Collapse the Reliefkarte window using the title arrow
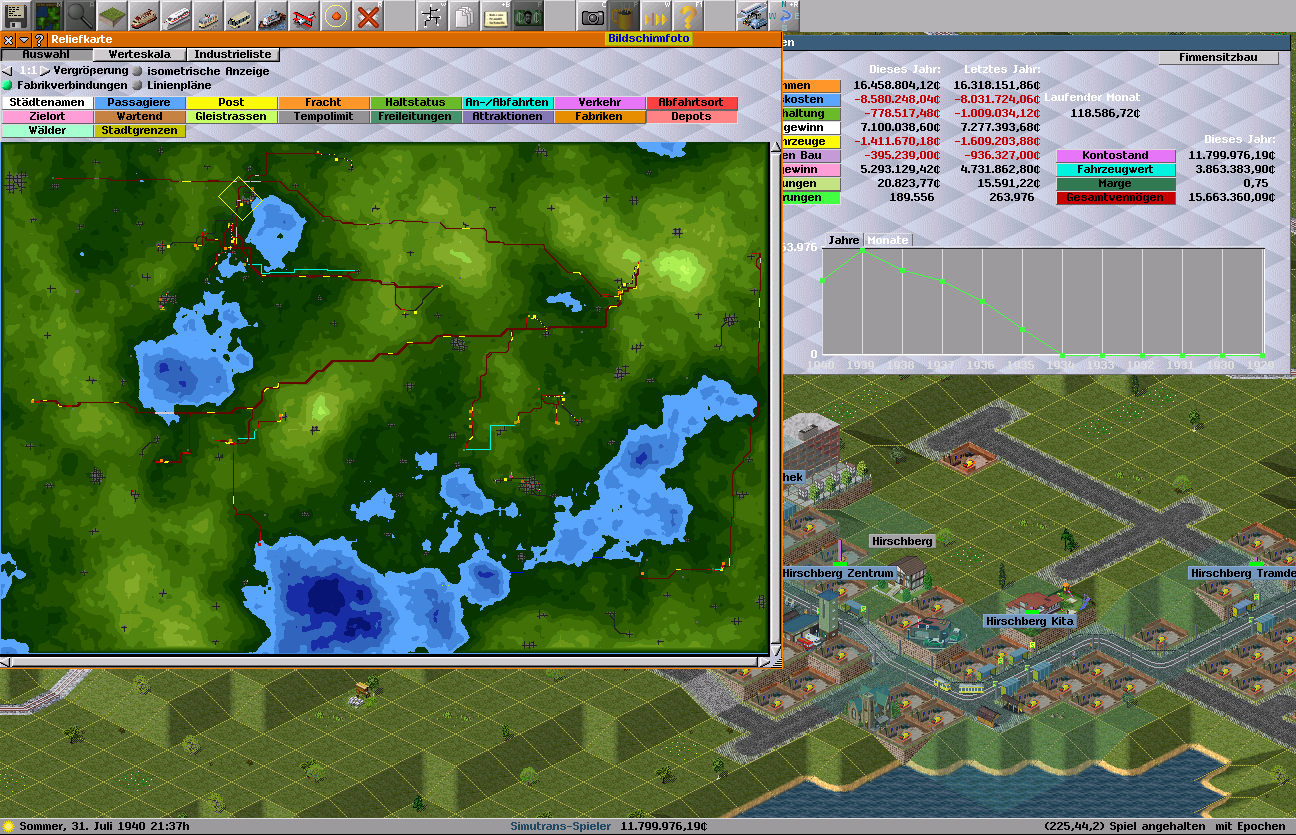This screenshot has height=835, width=1296. tap(24, 39)
